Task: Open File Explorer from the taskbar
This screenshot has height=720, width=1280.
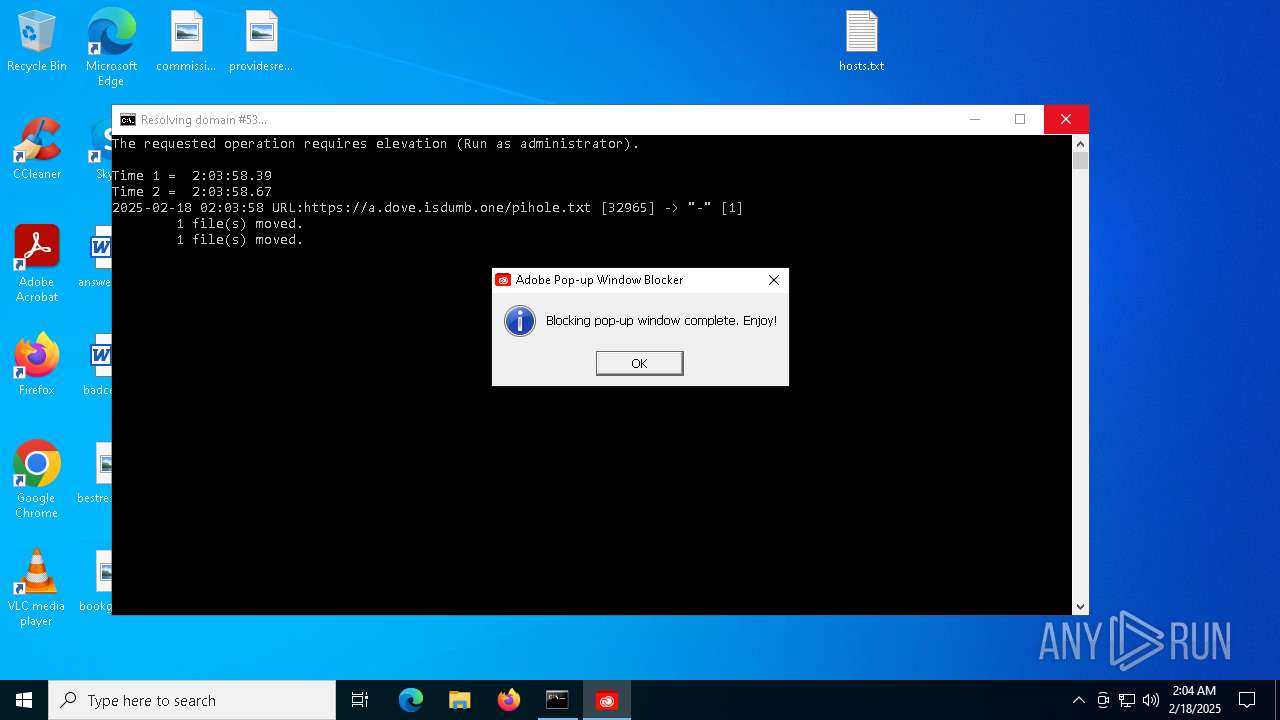Action: (x=460, y=700)
